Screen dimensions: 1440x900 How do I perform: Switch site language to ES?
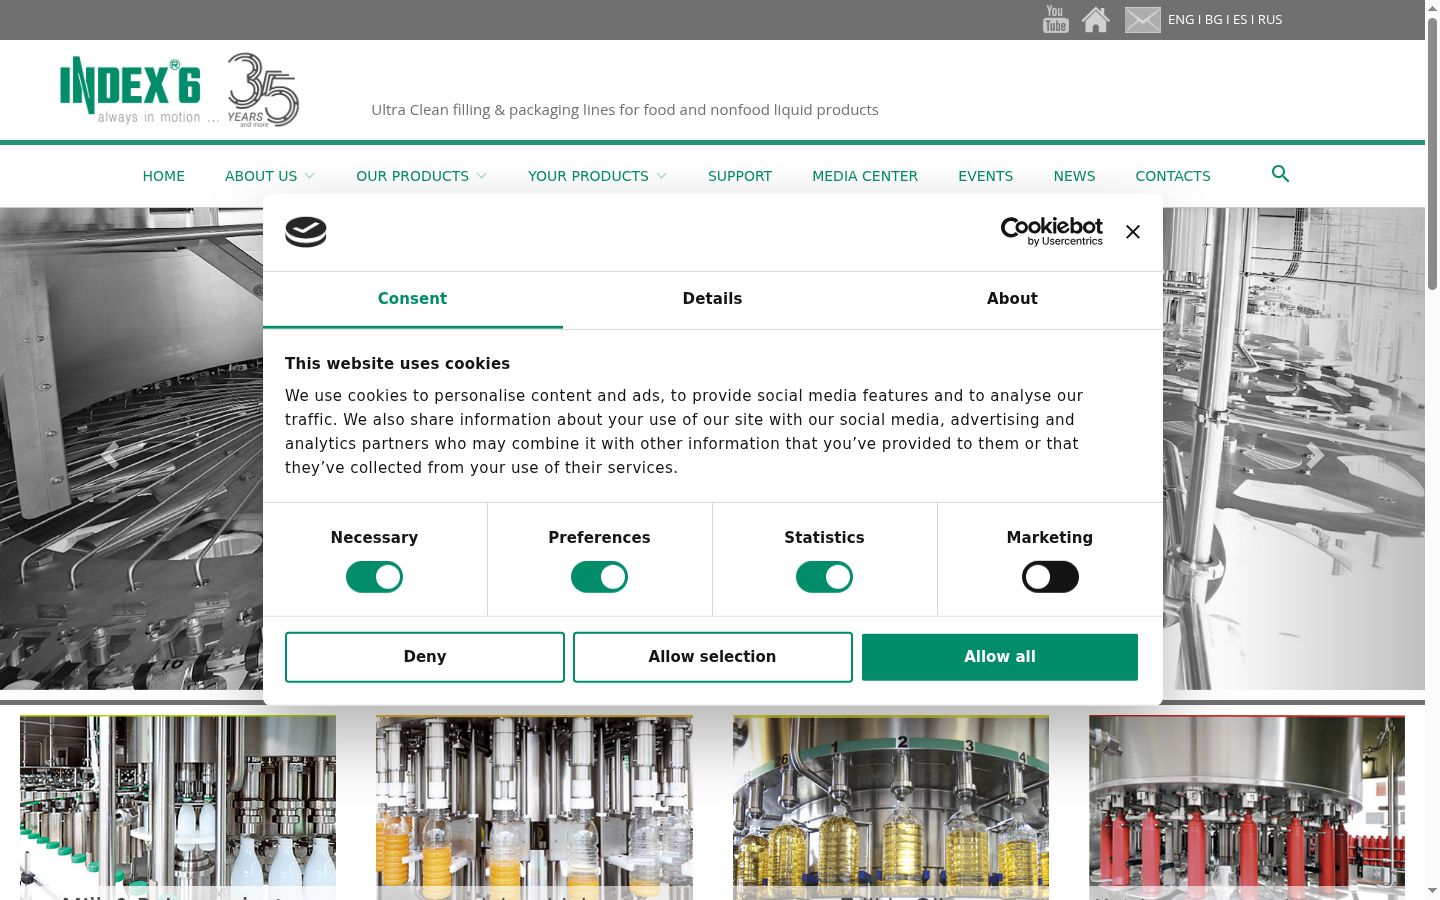coord(1240,19)
